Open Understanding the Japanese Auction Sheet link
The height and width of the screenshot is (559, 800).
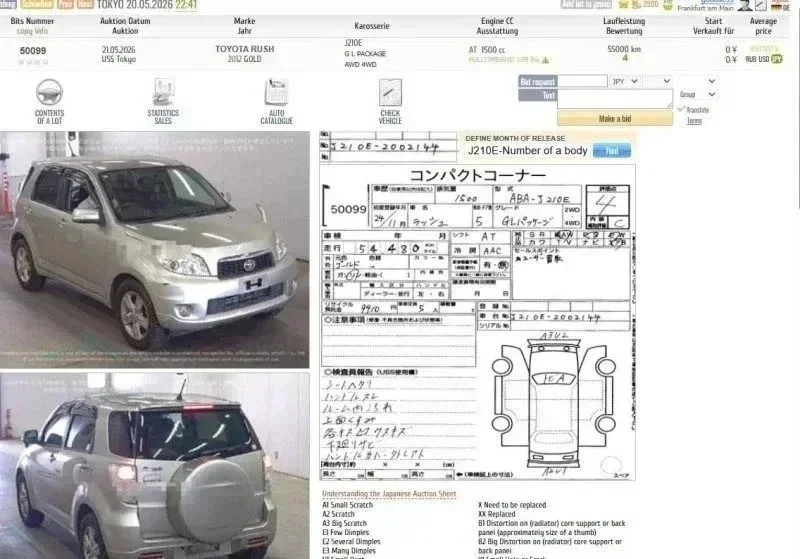point(389,494)
